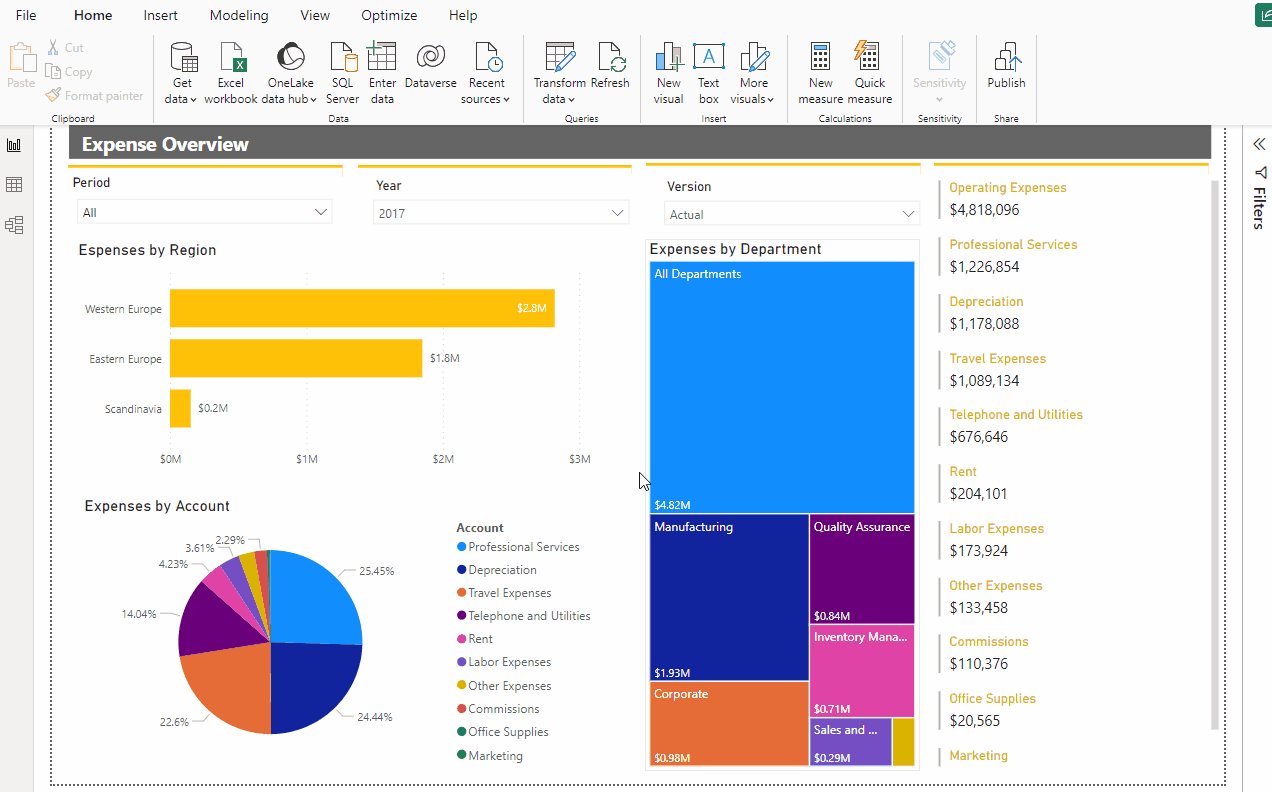This screenshot has height=792, width=1272.
Task: Expand the Period slicer dropdown
Action: 321,212
